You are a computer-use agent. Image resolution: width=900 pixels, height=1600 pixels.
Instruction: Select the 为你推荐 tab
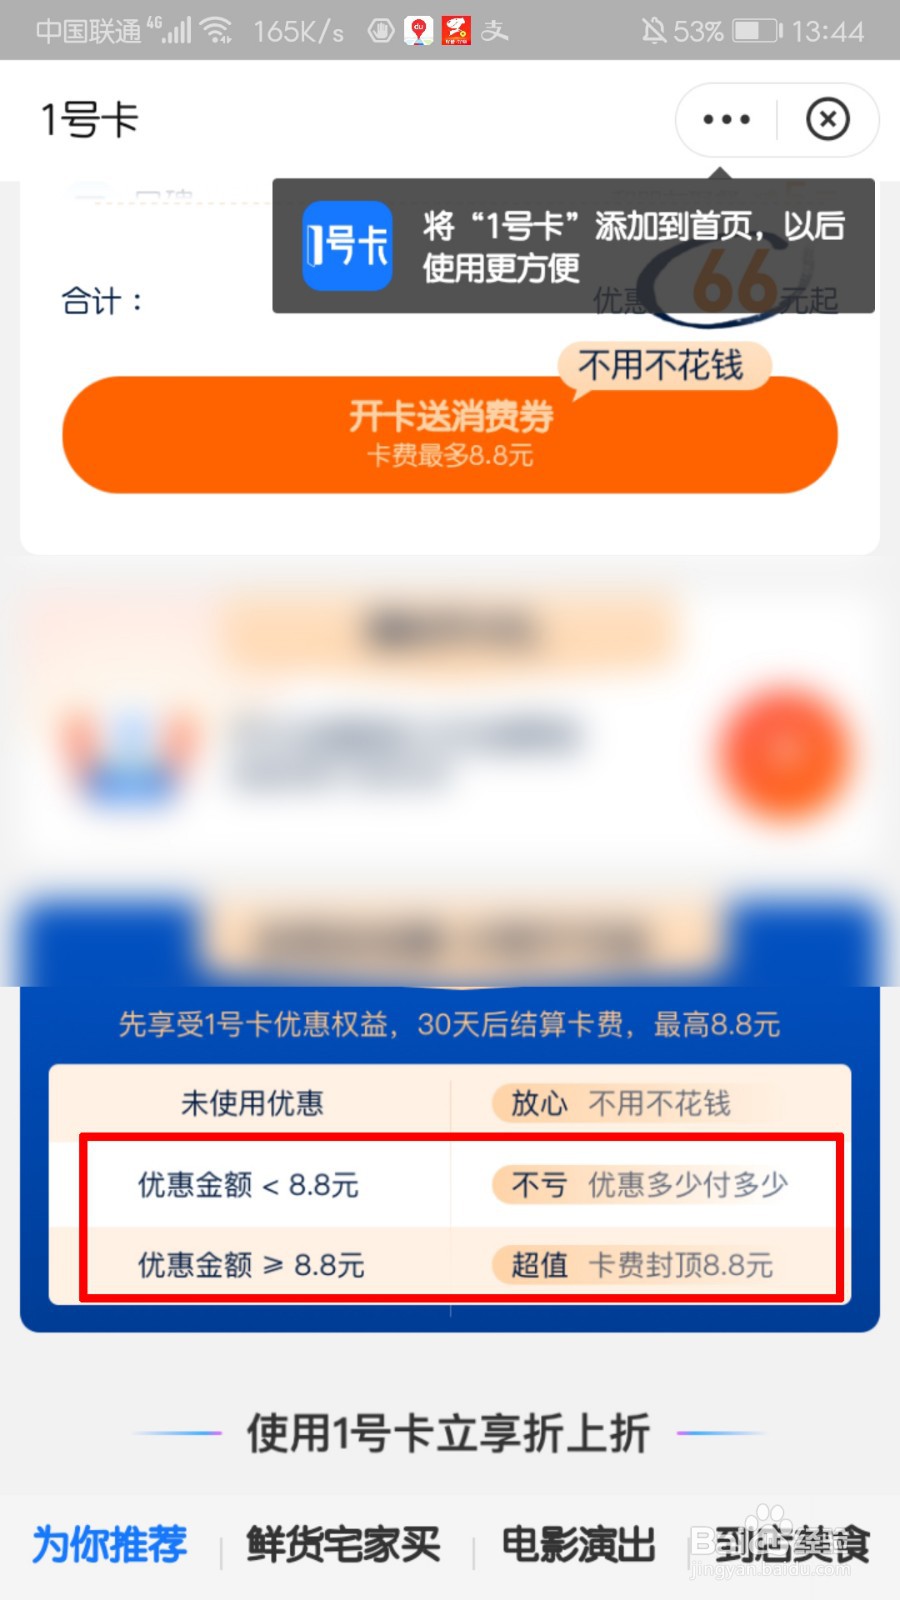tap(110, 1545)
